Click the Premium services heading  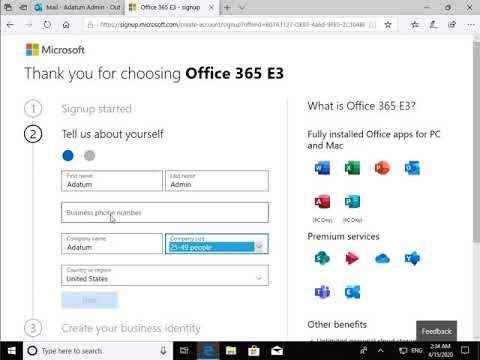343,236
